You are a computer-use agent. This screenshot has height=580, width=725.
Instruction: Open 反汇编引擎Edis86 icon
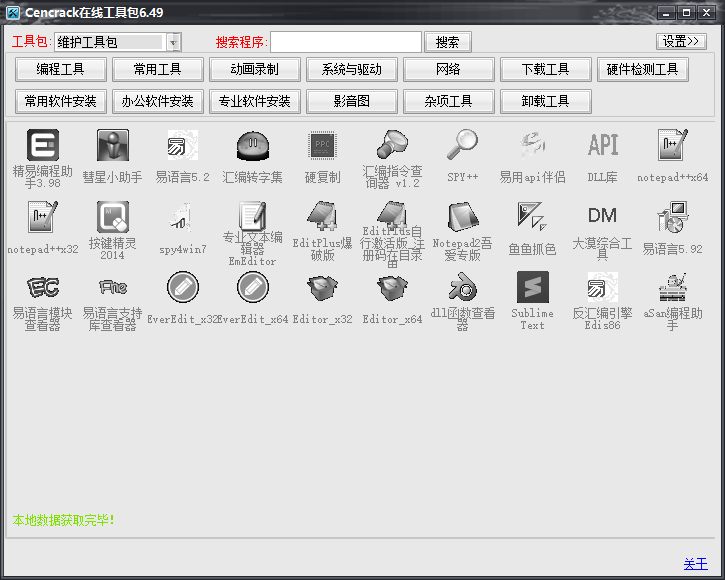click(602, 287)
